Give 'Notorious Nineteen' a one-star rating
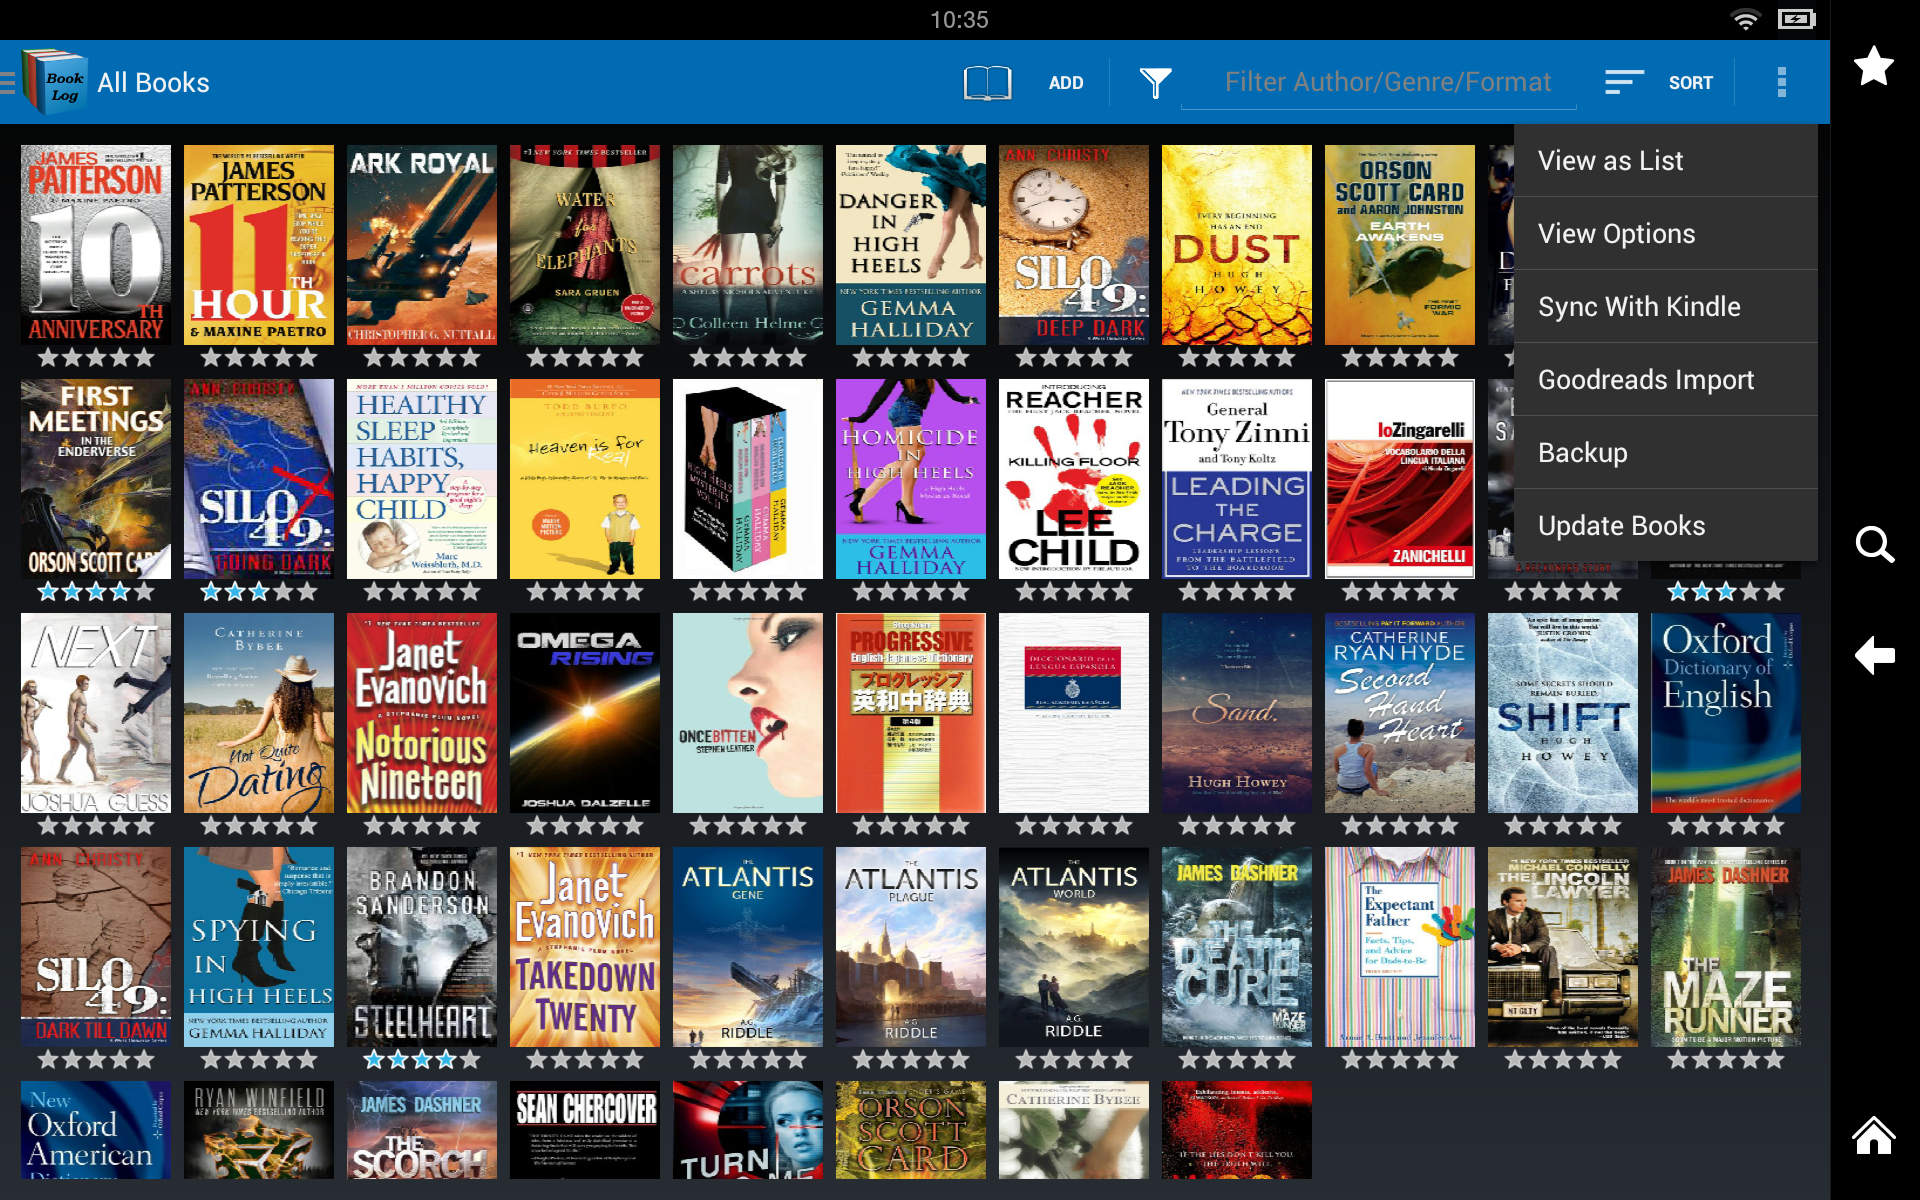Screen dimensions: 1920x1200 [374, 825]
